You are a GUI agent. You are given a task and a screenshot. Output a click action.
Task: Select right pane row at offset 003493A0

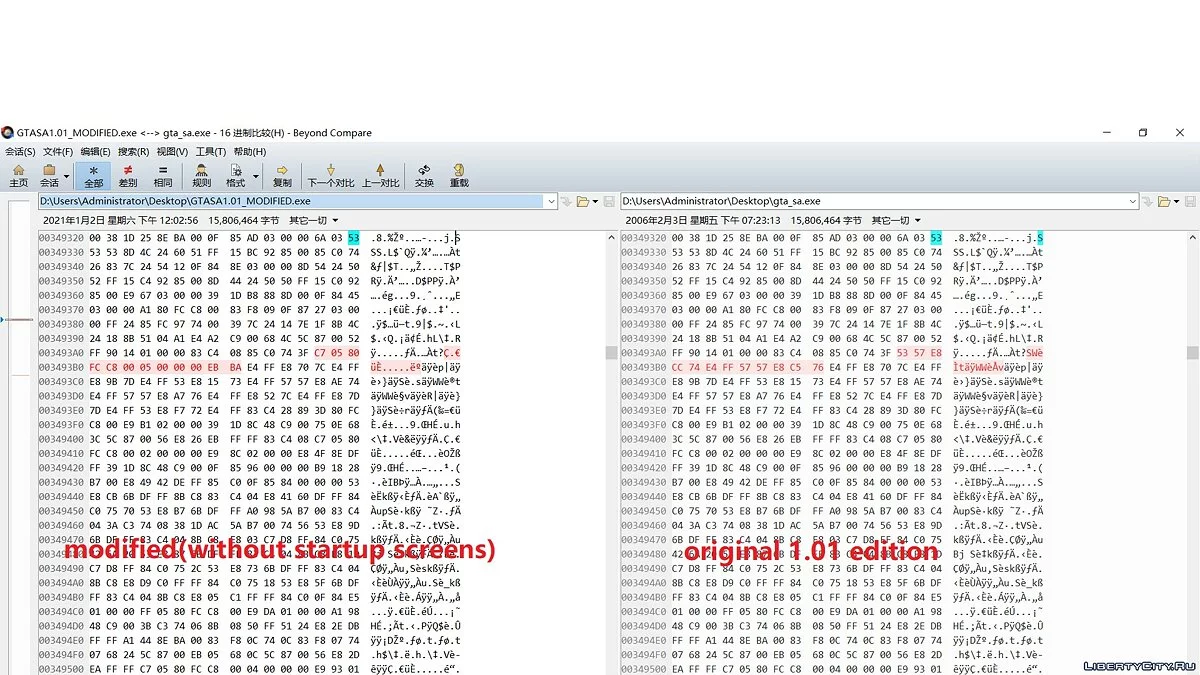click(832, 352)
